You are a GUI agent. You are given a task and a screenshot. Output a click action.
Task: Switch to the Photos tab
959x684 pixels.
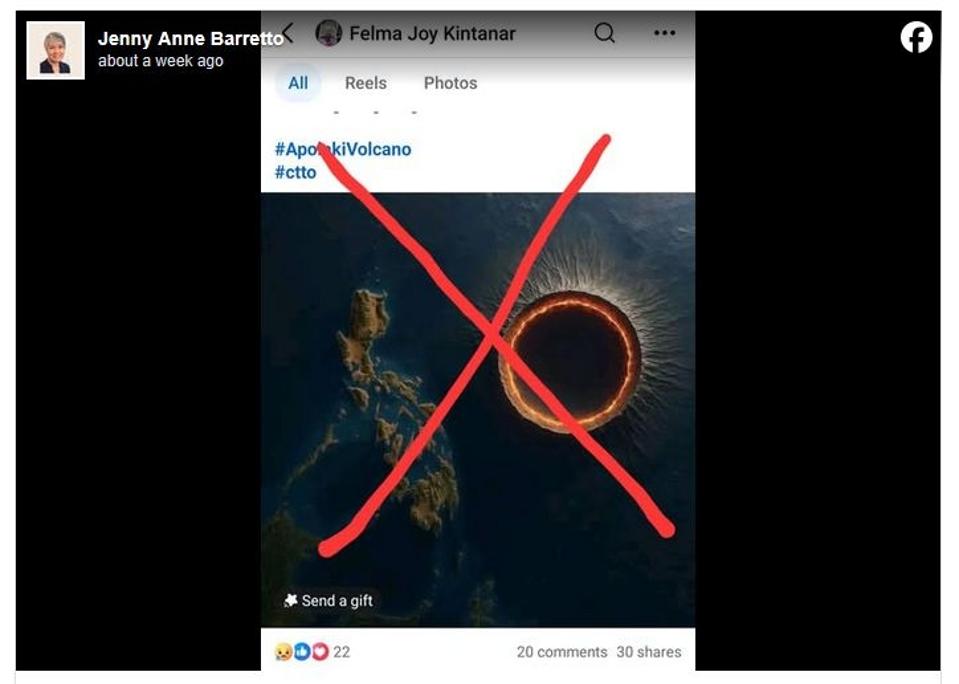pyautogui.click(x=450, y=84)
